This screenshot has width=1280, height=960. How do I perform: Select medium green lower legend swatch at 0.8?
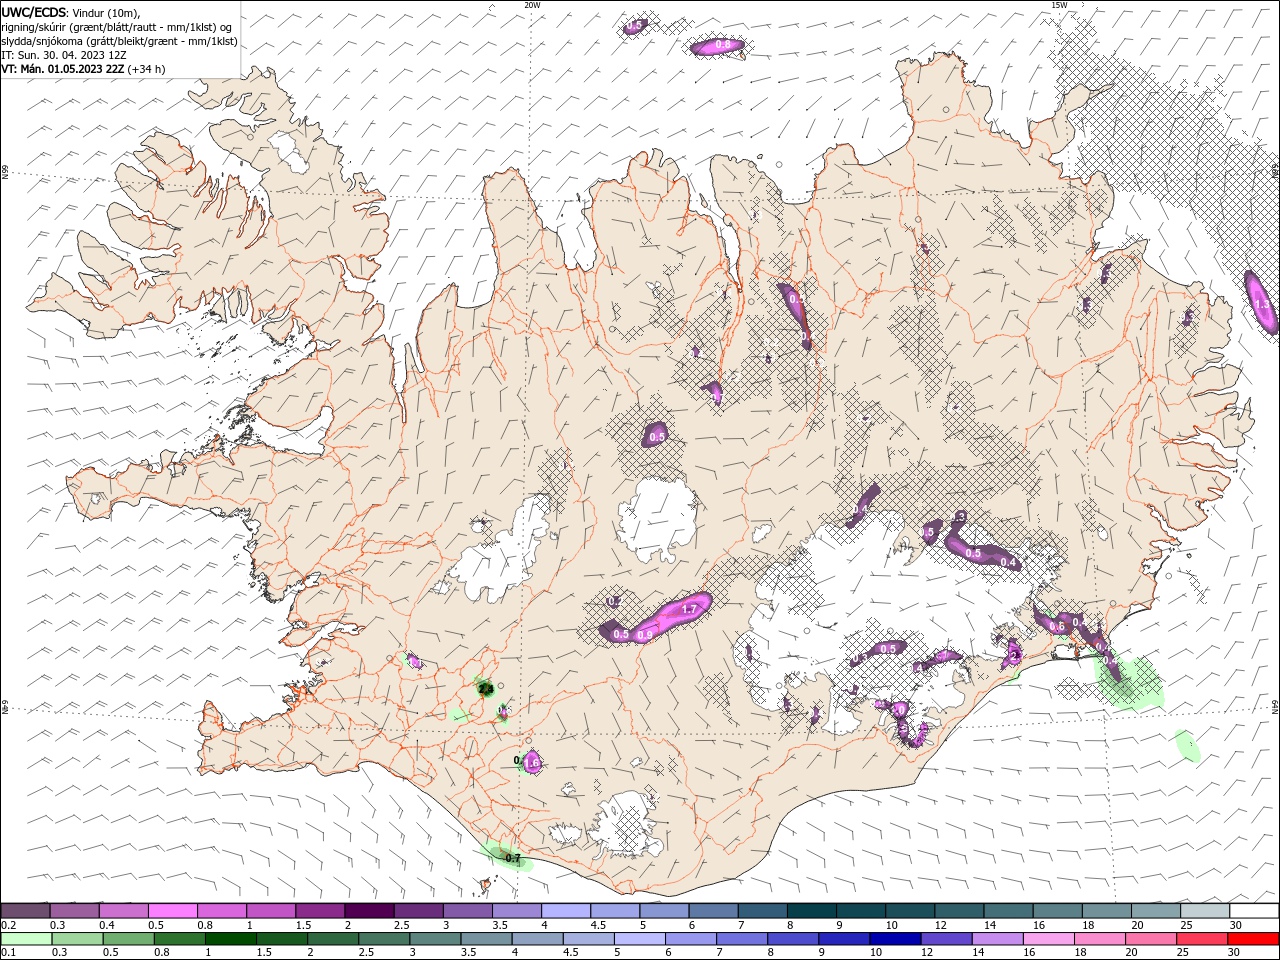(179, 939)
